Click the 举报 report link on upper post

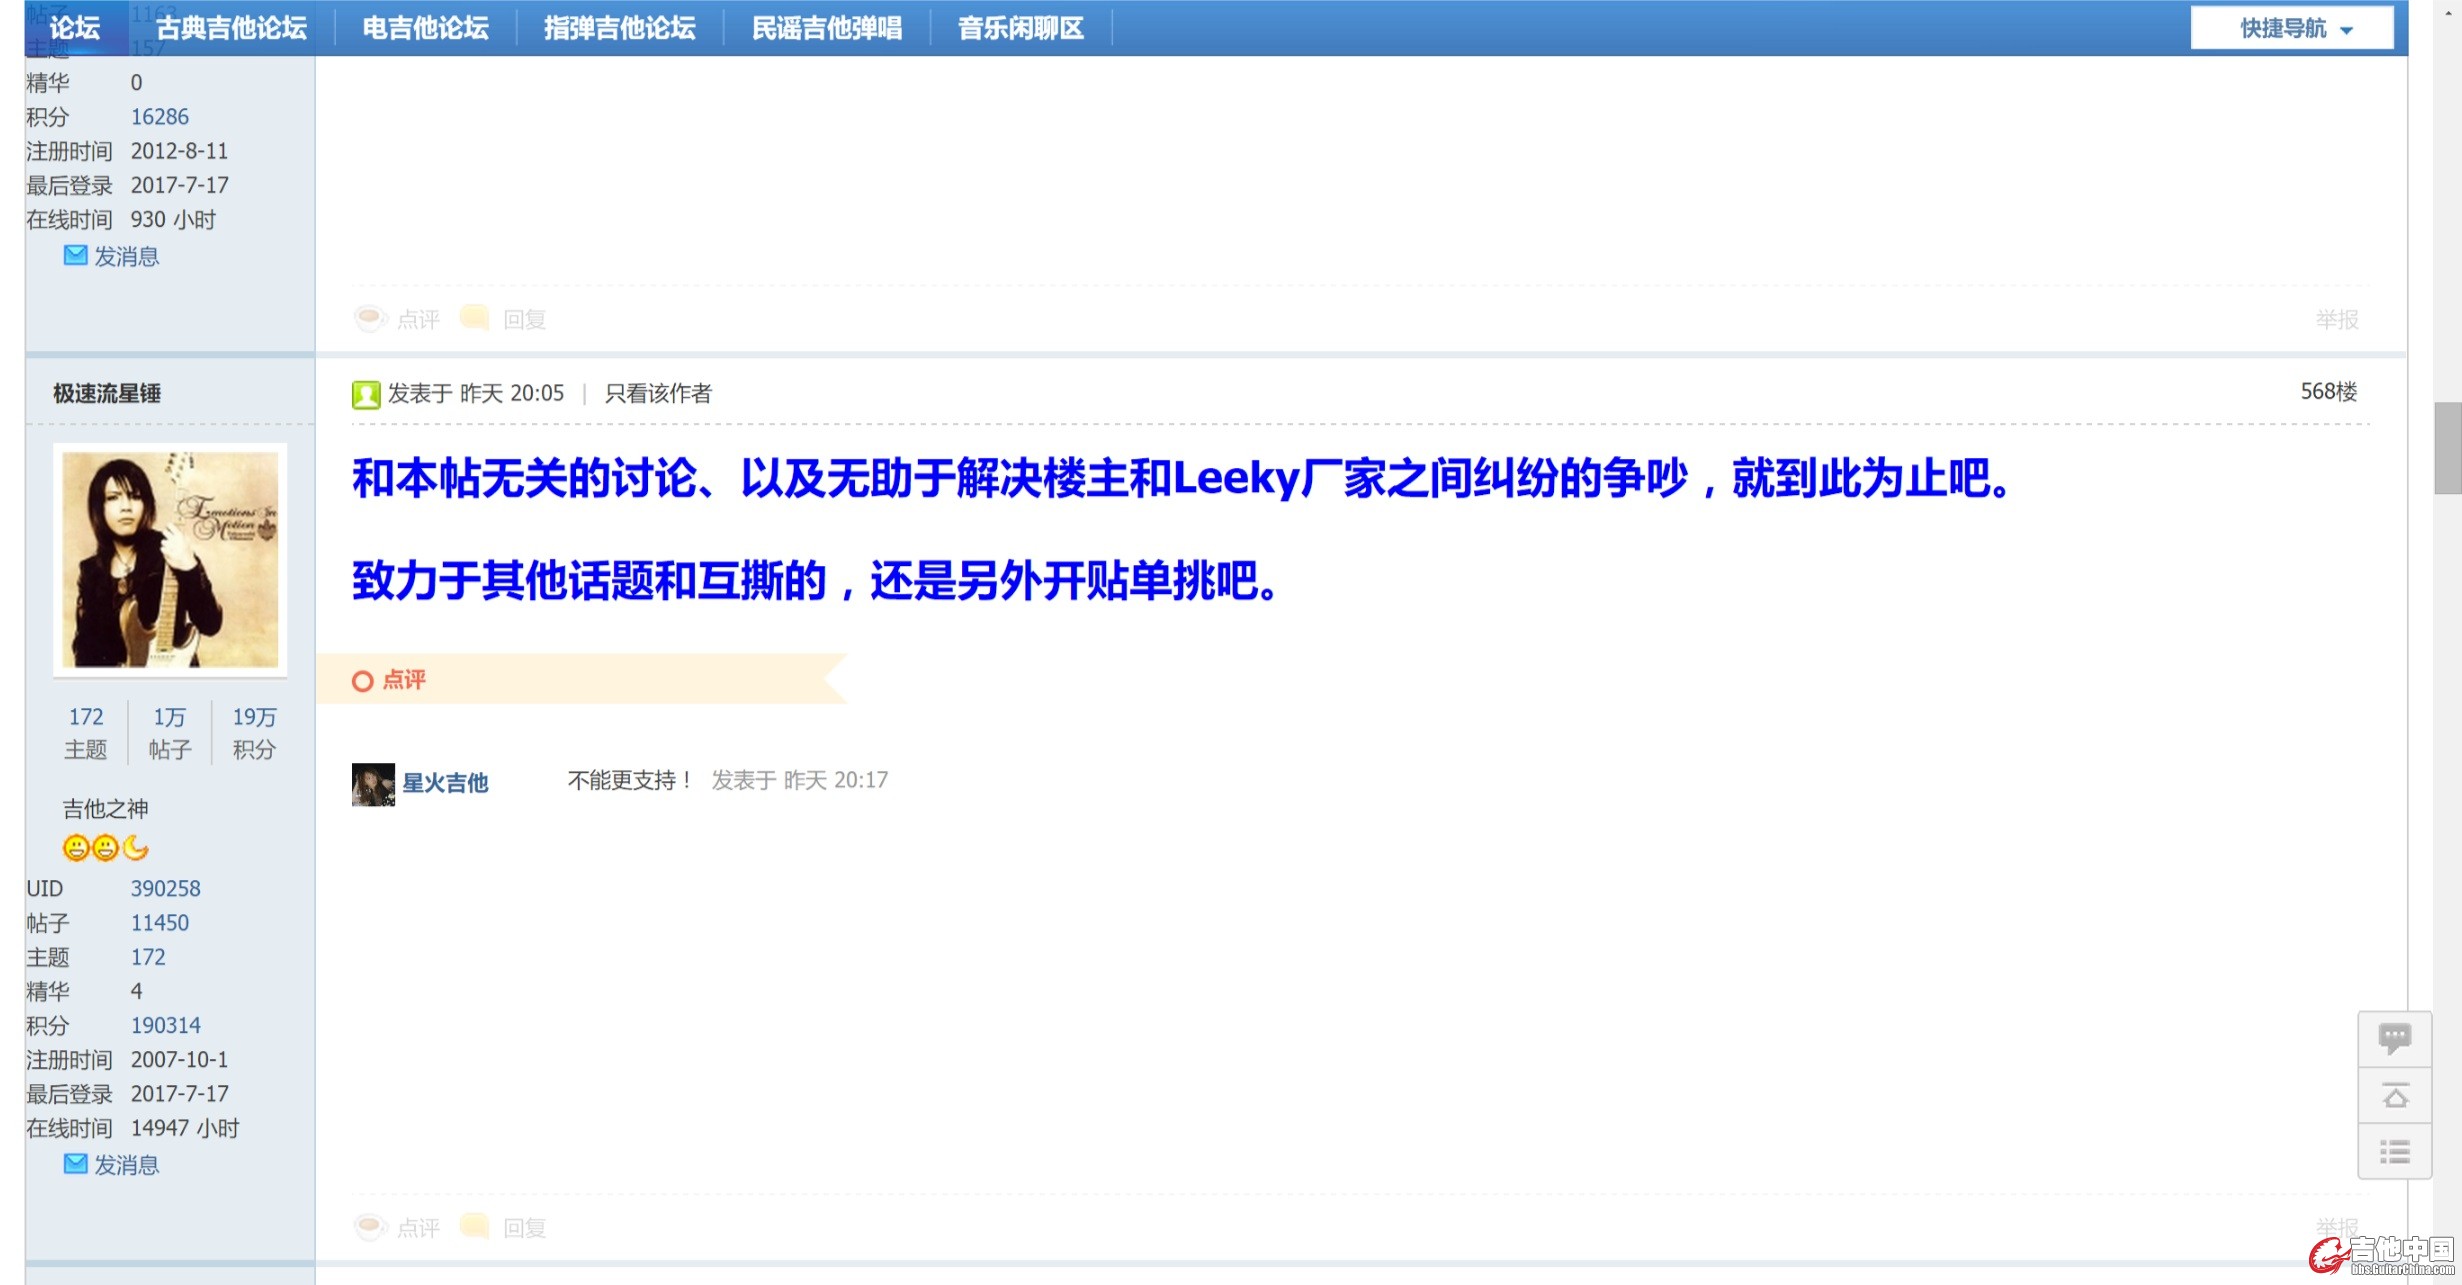click(x=2336, y=319)
